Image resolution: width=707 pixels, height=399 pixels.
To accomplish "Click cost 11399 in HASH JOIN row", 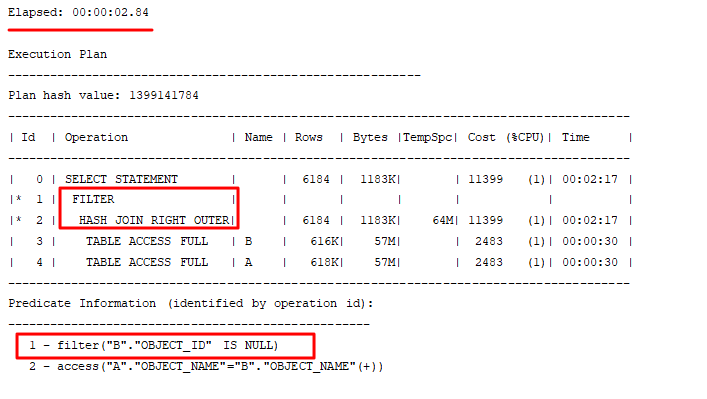I will coord(485,220).
